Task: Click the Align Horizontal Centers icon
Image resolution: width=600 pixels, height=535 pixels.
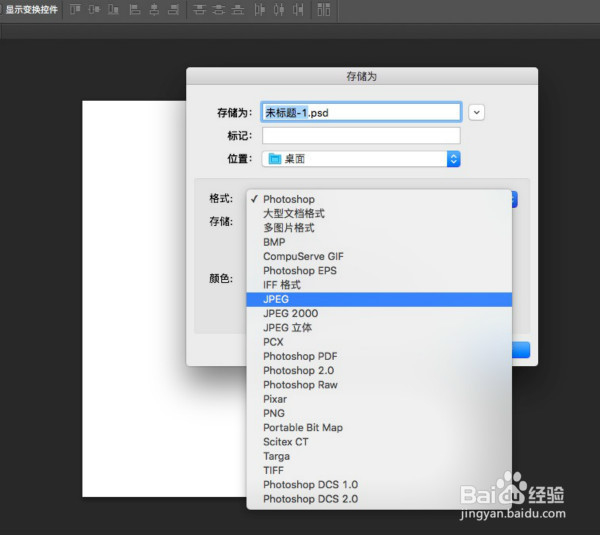Action: [x=154, y=9]
